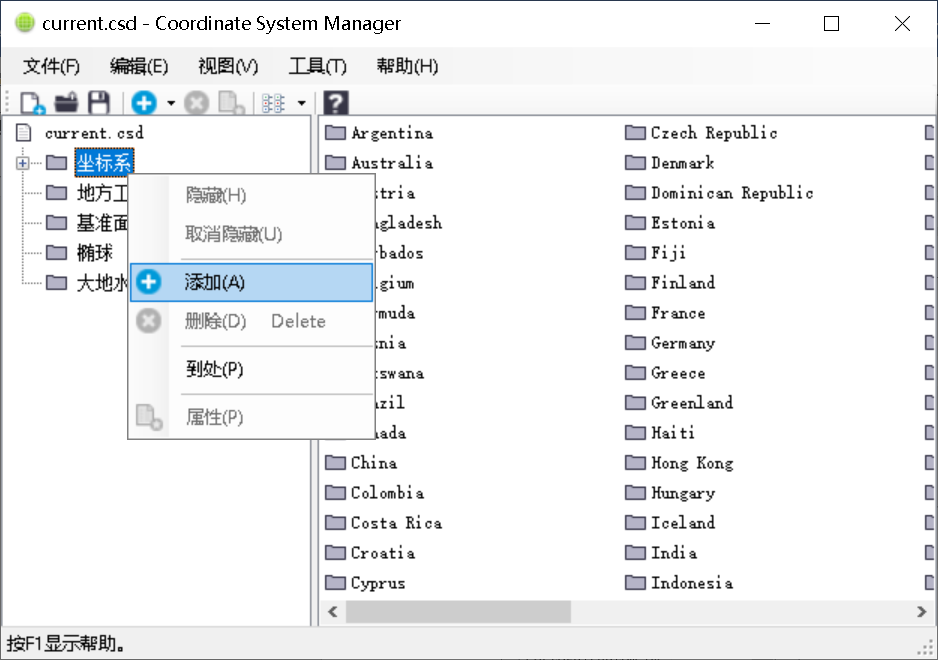This screenshot has width=938, height=660.
Task: Select the Germany folder
Action: (682, 343)
